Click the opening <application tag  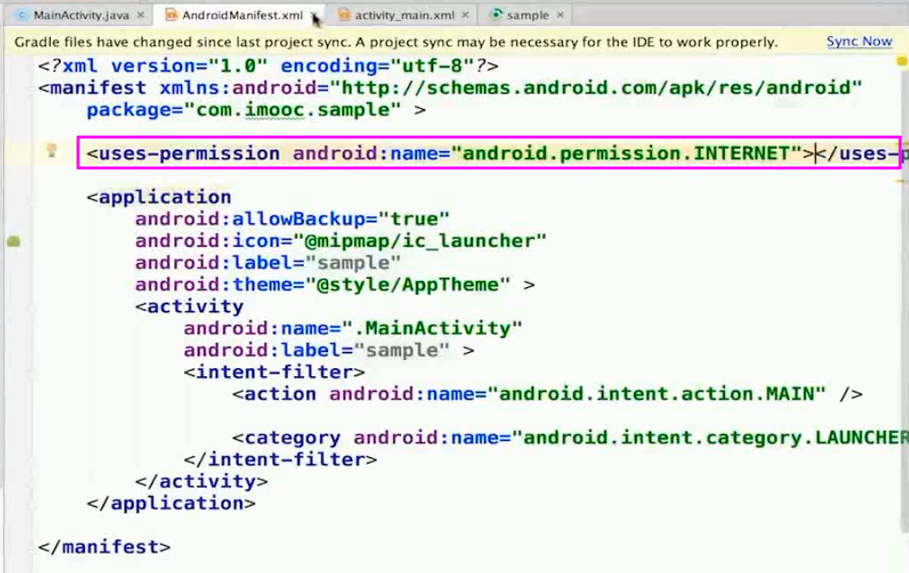[x=159, y=197]
